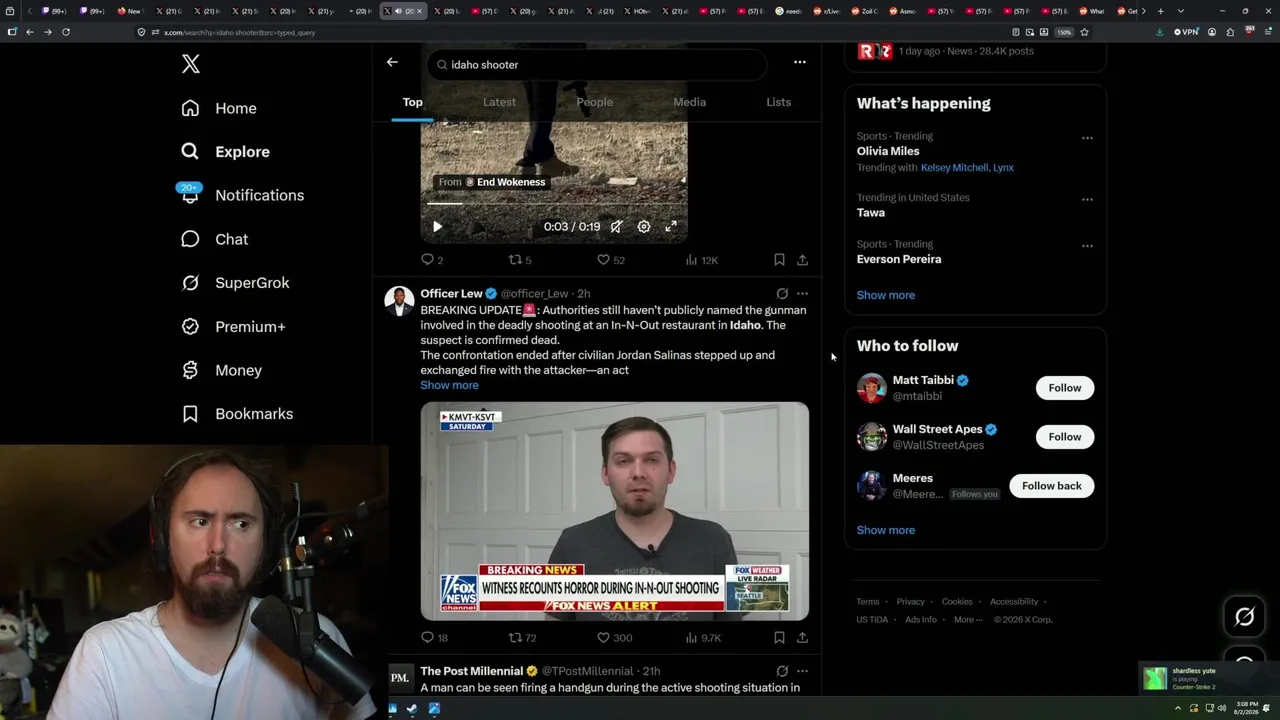Screen dimensions: 1280x720
Task: Open the Home feed icon
Action: pyautogui.click(x=190, y=108)
